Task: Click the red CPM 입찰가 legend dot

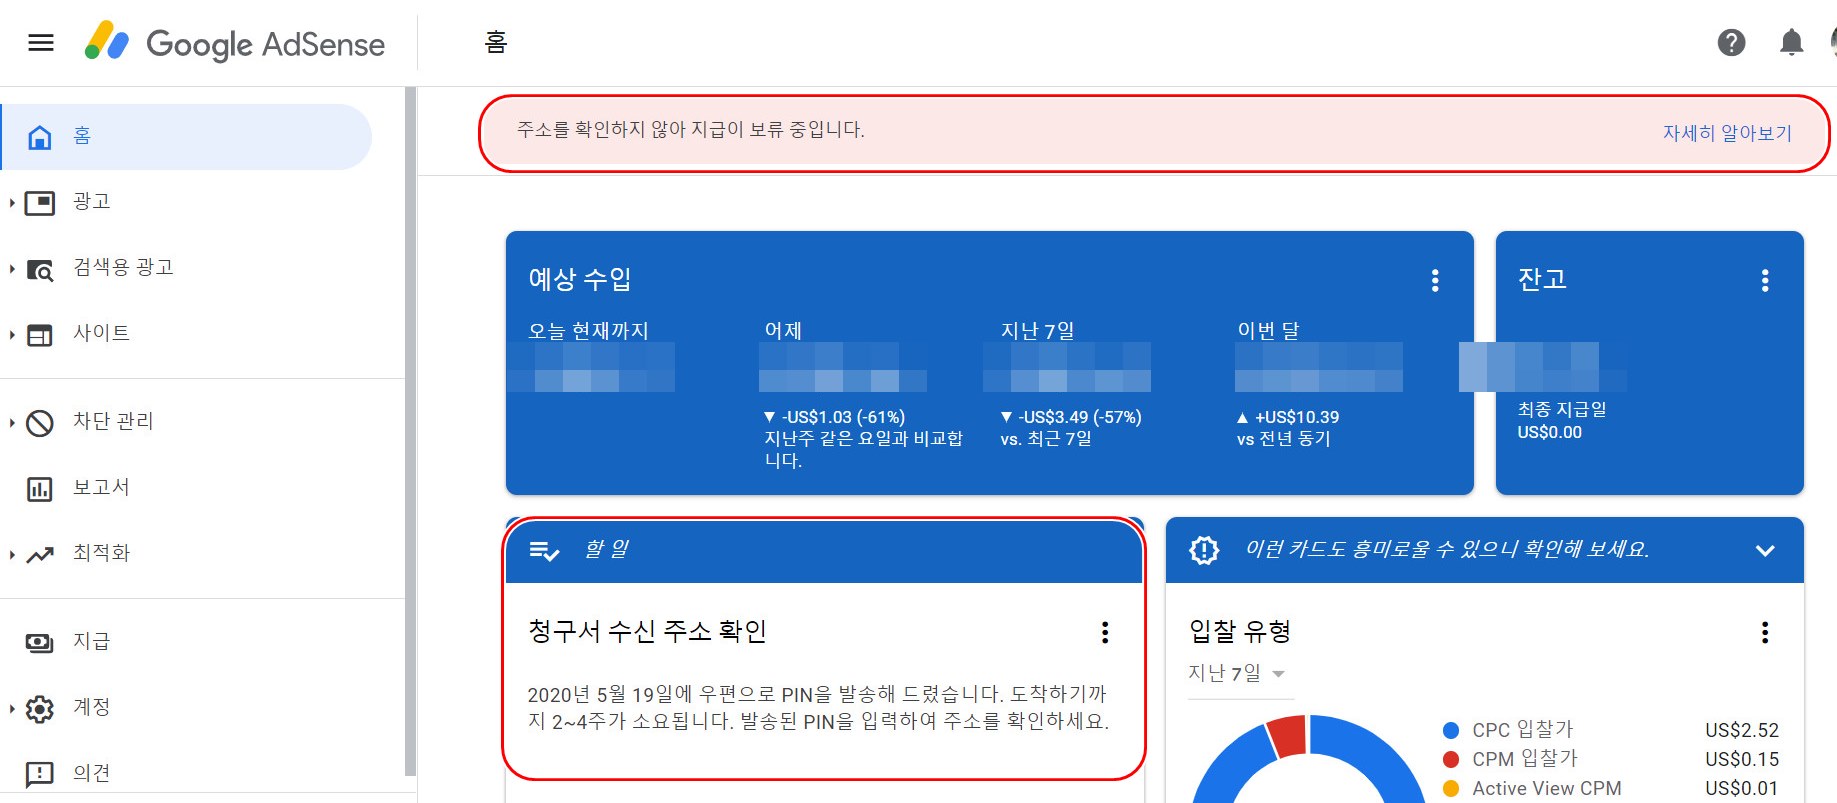Action: 1451,759
